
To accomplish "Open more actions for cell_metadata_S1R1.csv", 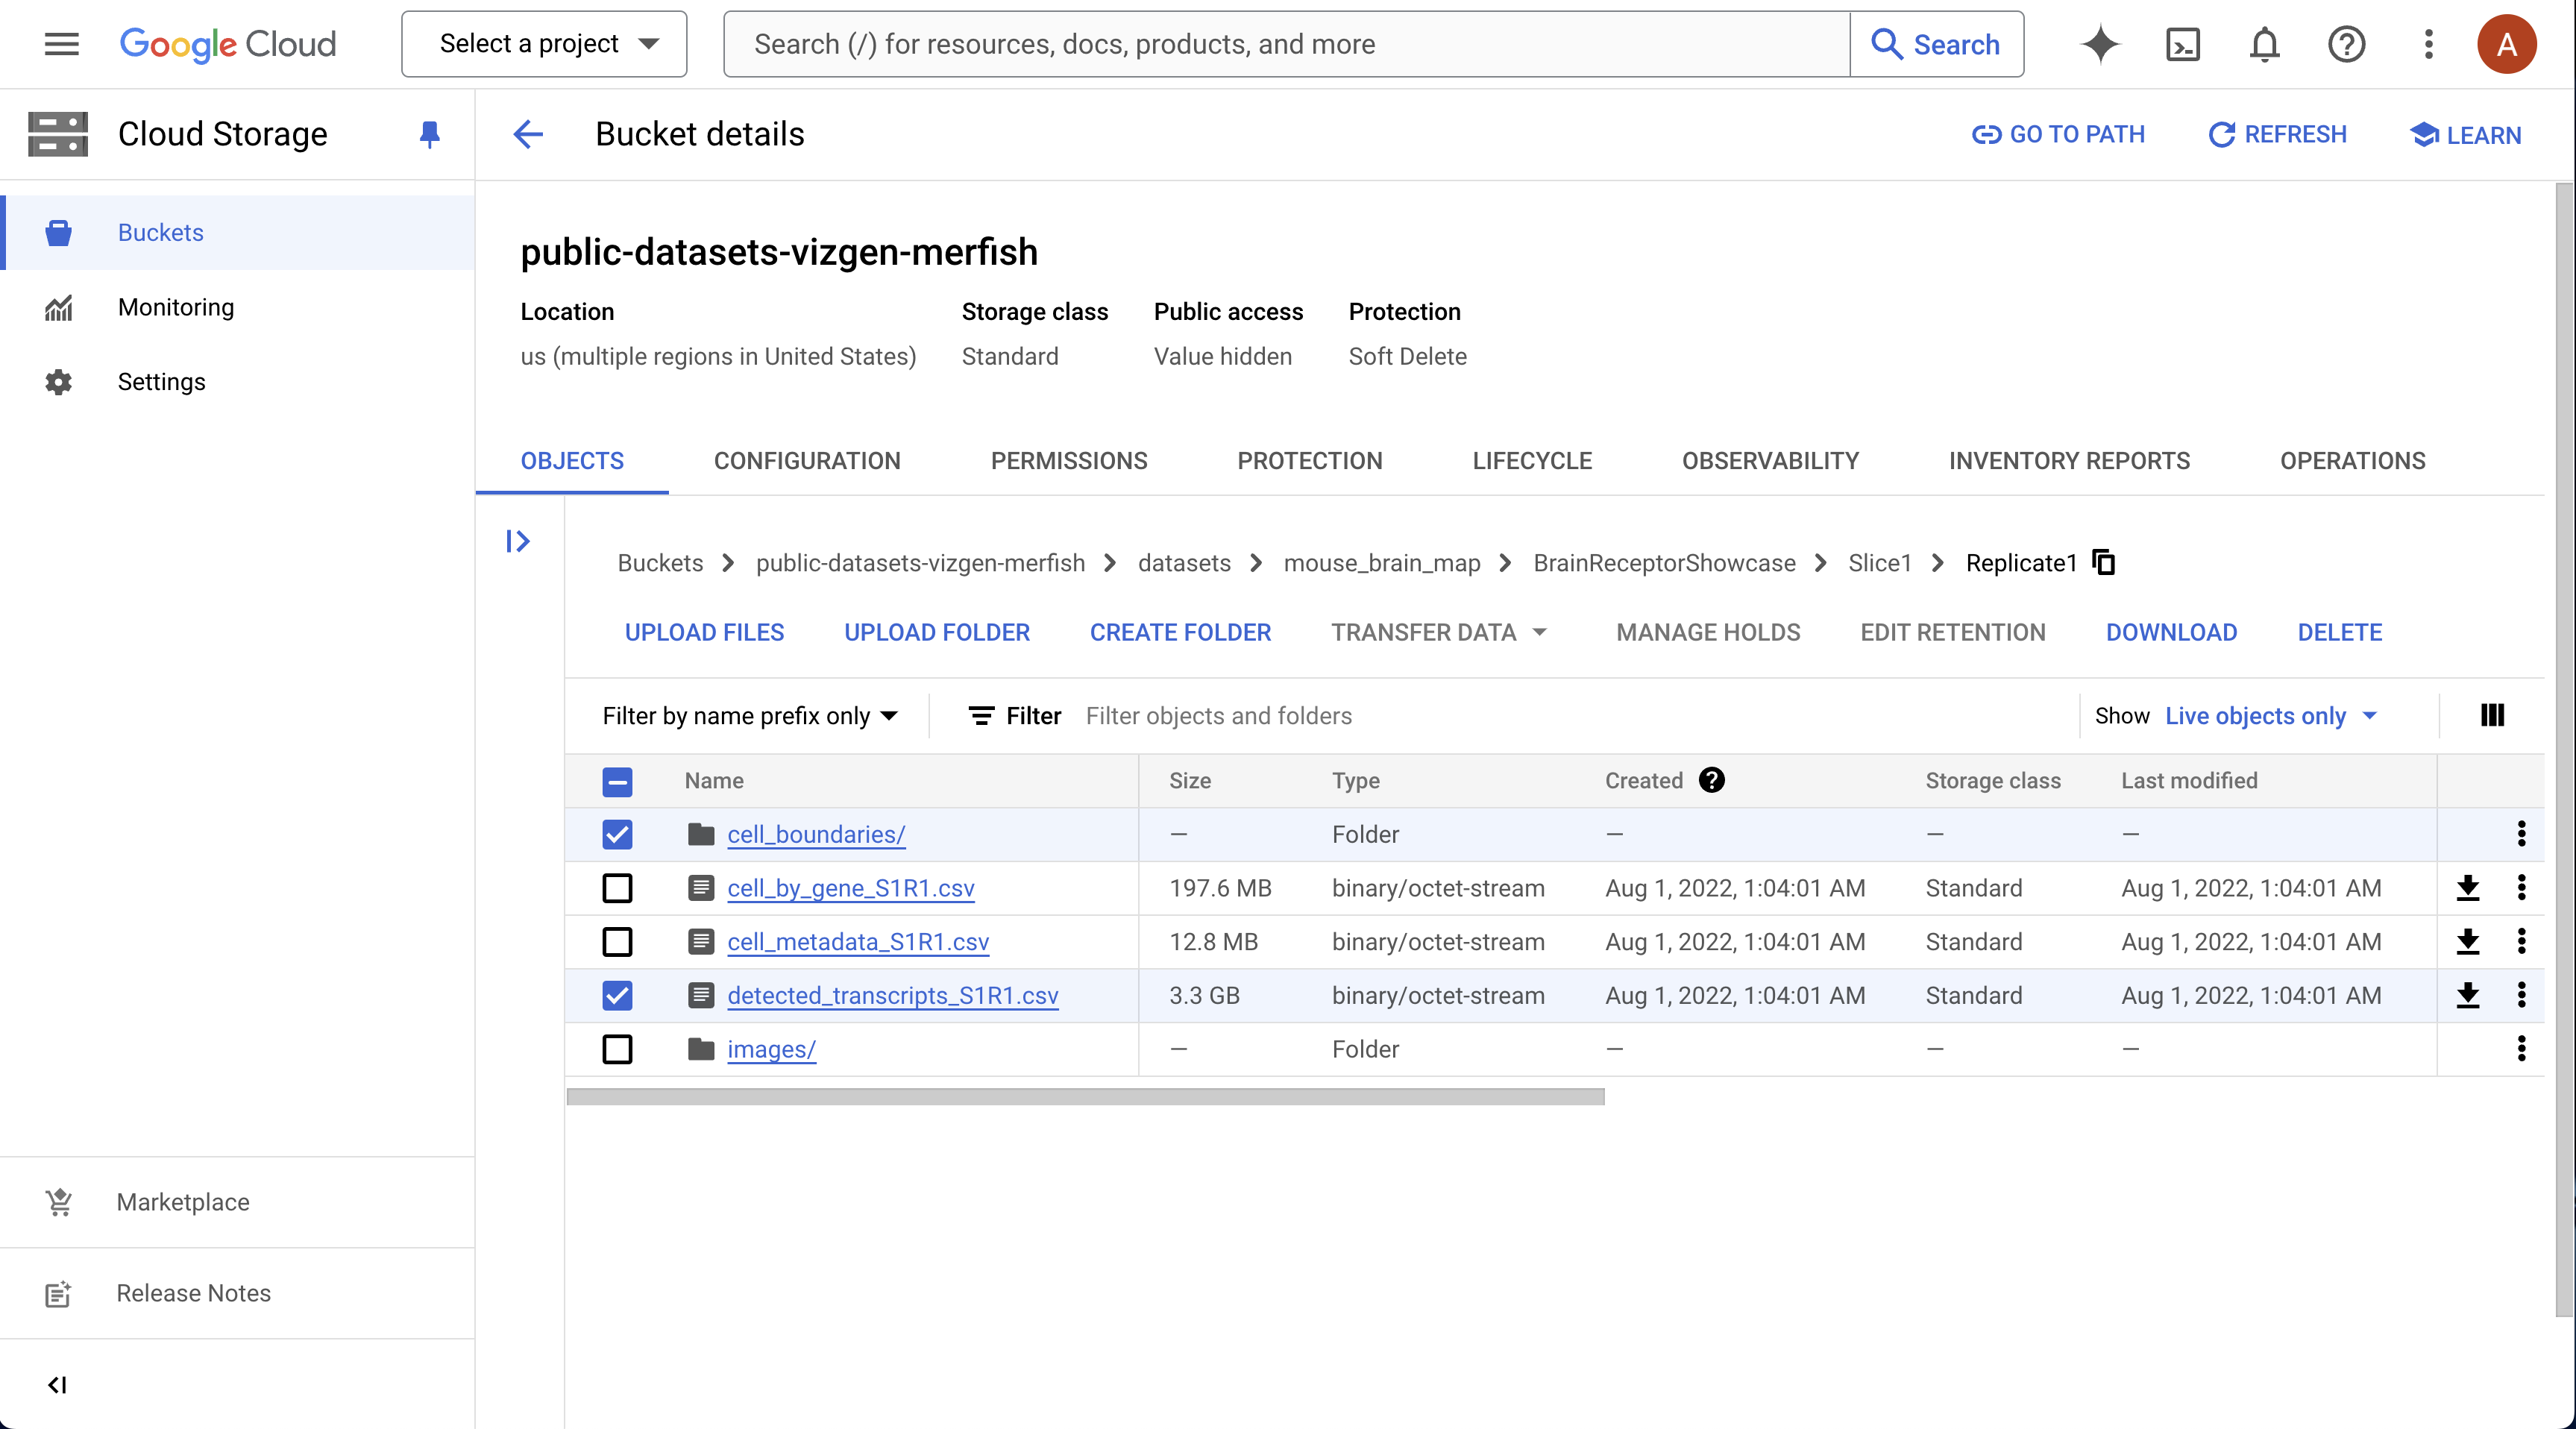I will coord(2521,942).
